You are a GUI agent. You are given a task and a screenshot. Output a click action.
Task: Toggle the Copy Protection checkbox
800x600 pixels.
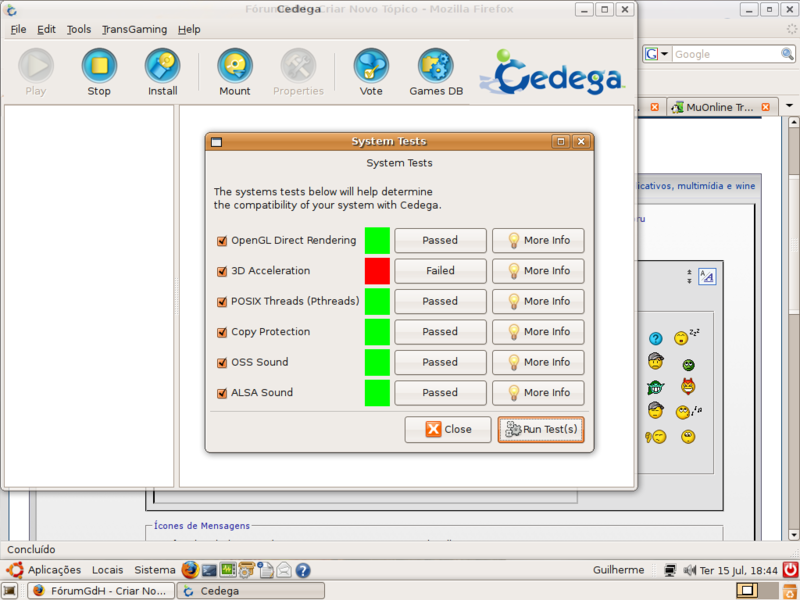[x=222, y=332]
